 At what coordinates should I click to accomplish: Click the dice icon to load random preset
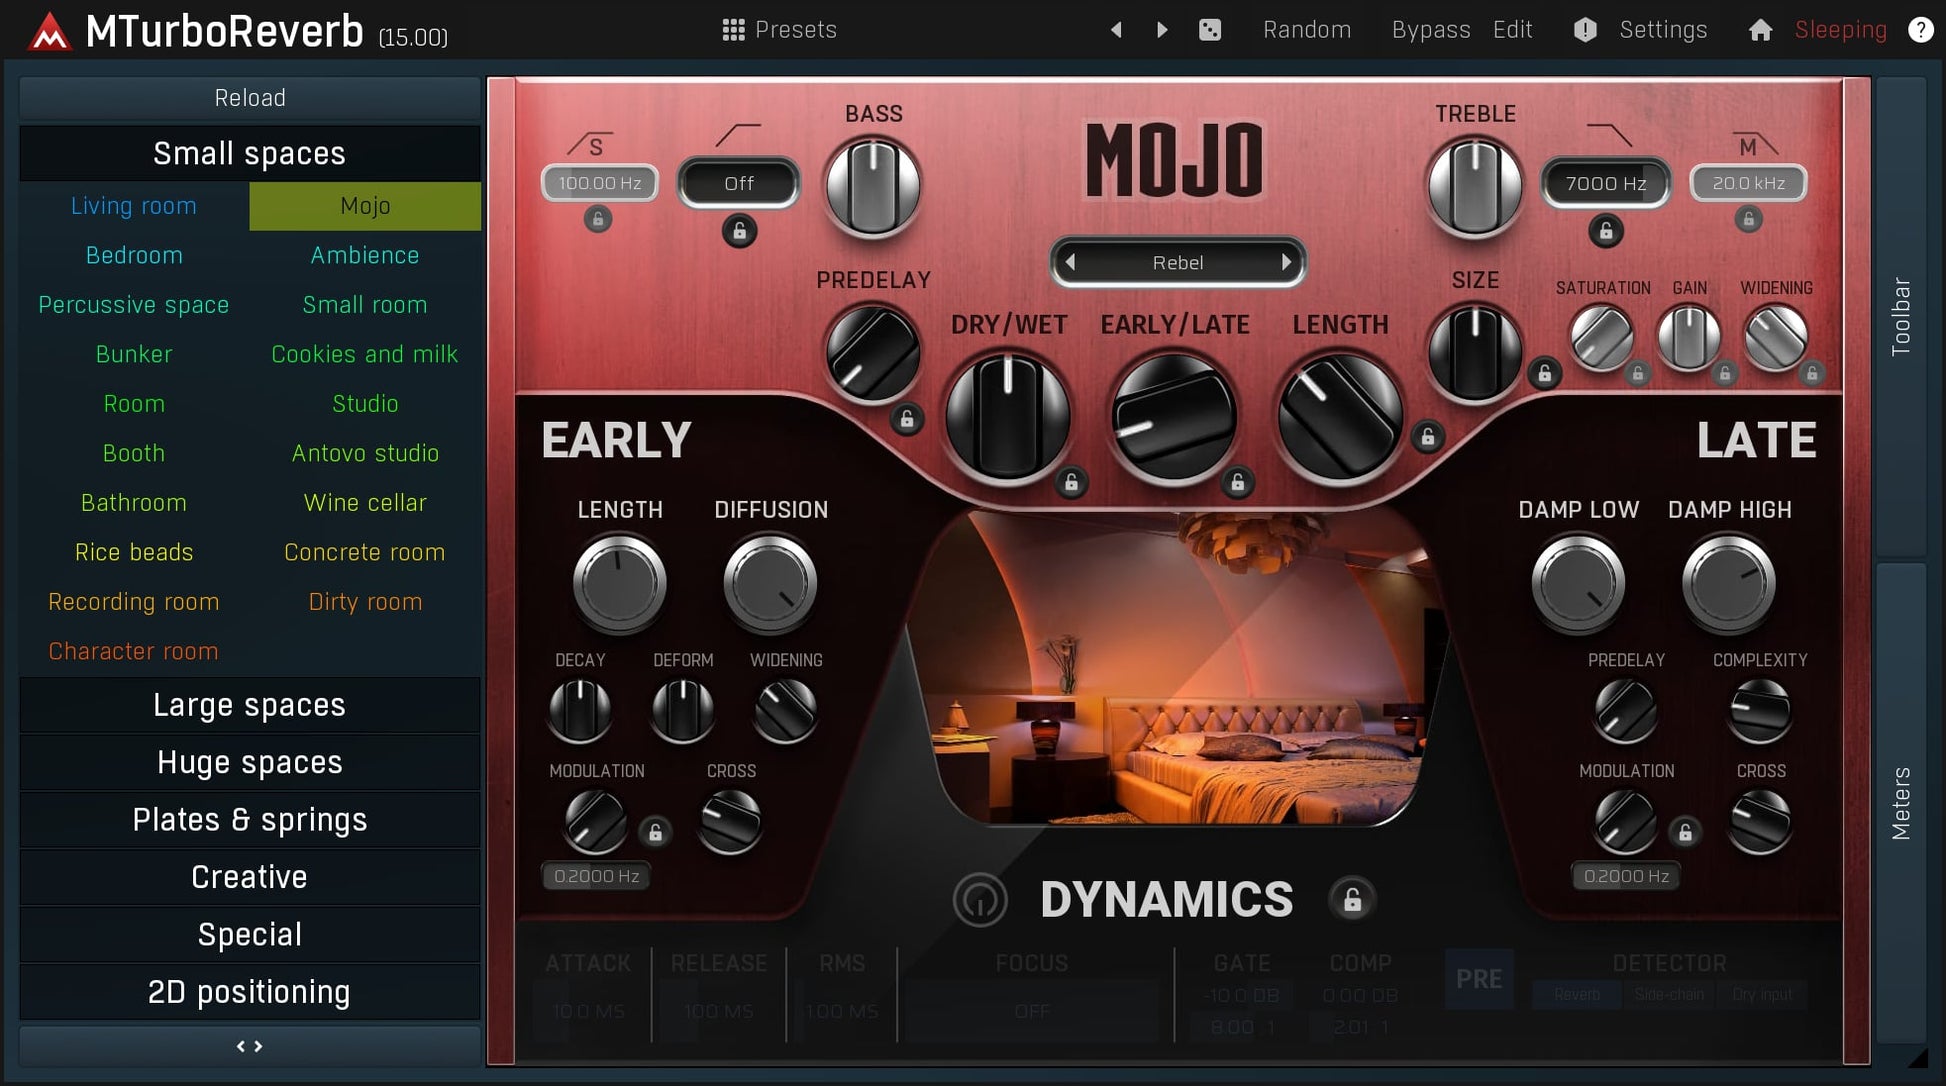(1211, 29)
